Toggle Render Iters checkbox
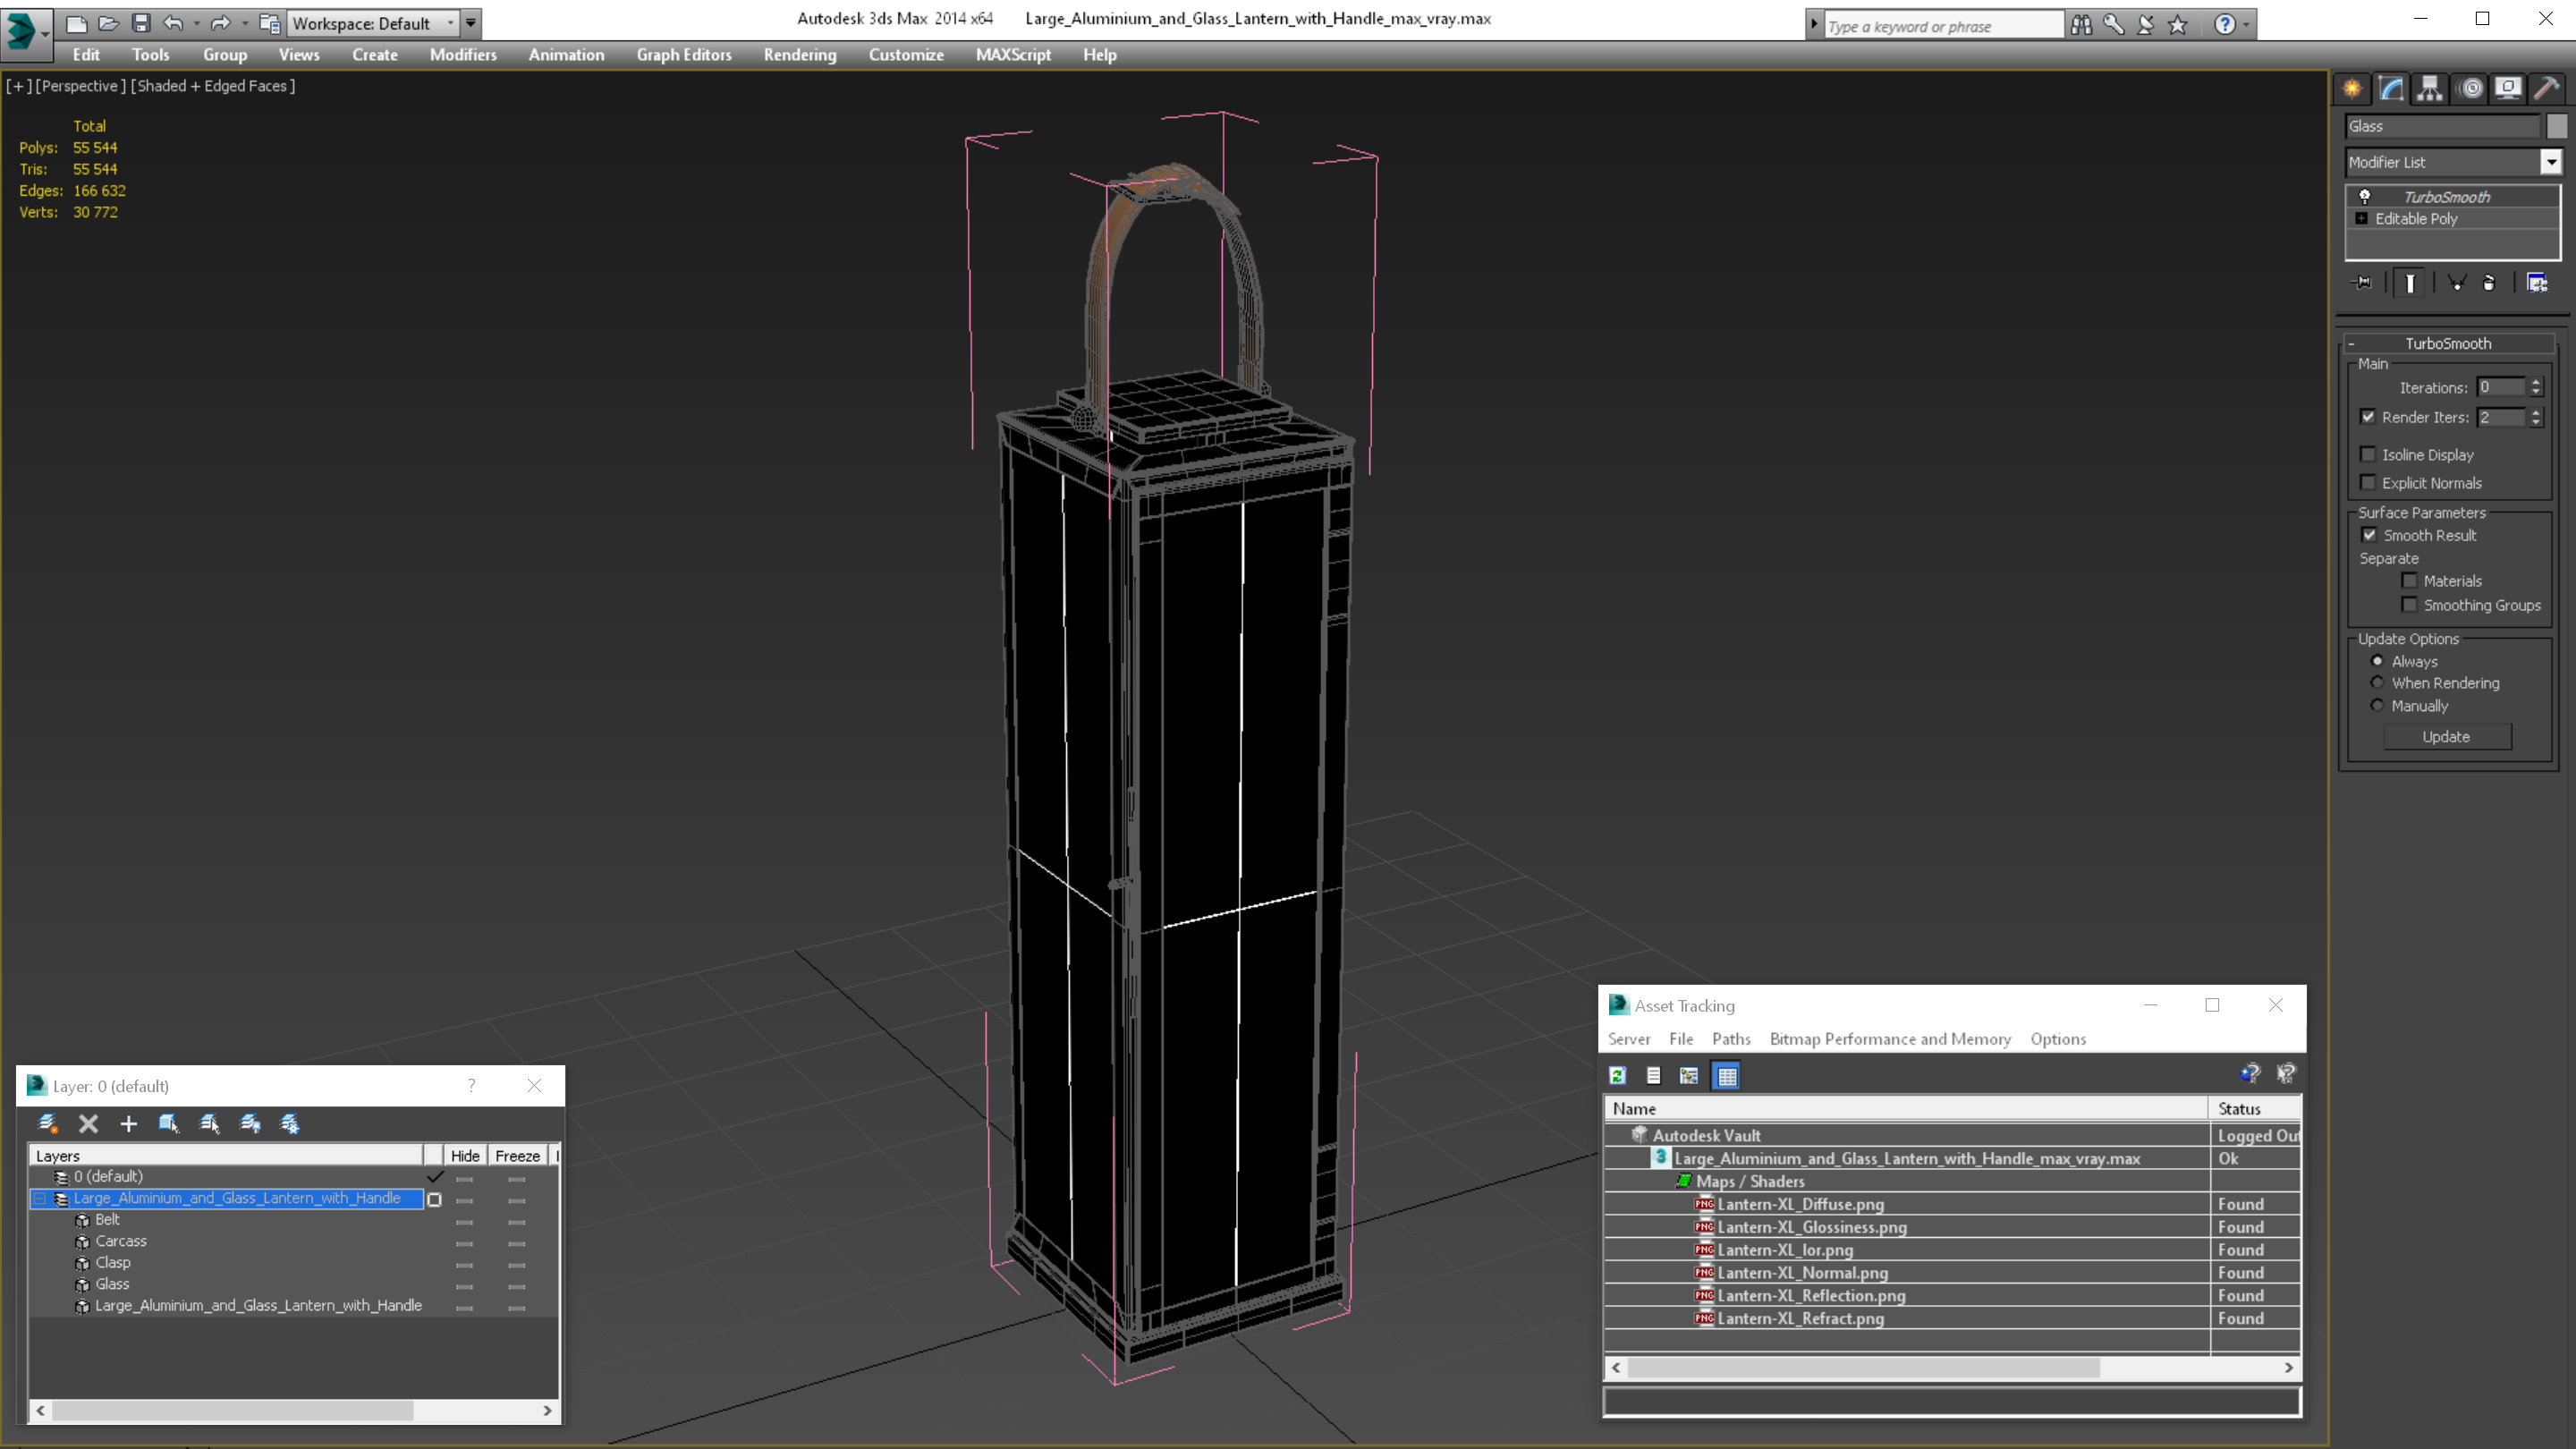Viewport: 2576px width, 1449px height. (x=2368, y=417)
